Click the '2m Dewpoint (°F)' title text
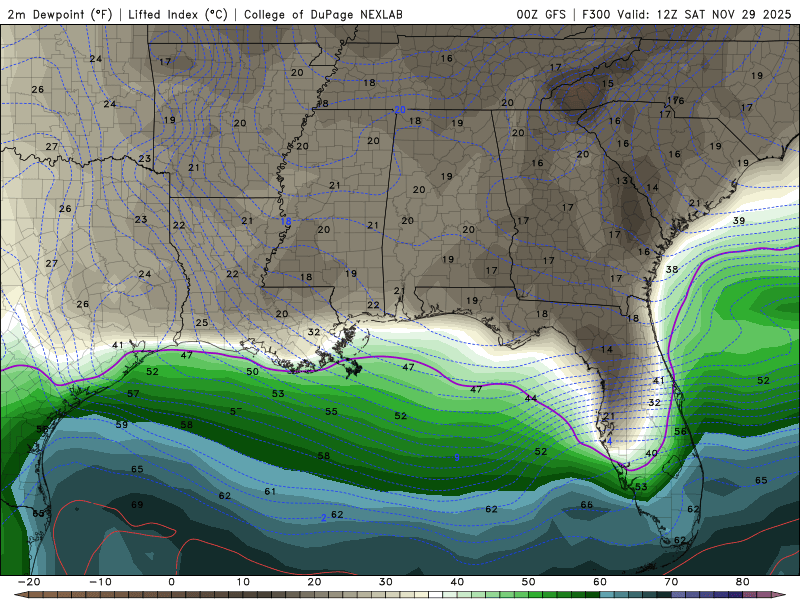Image resolution: width=800 pixels, height=600 pixels. coord(60,15)
